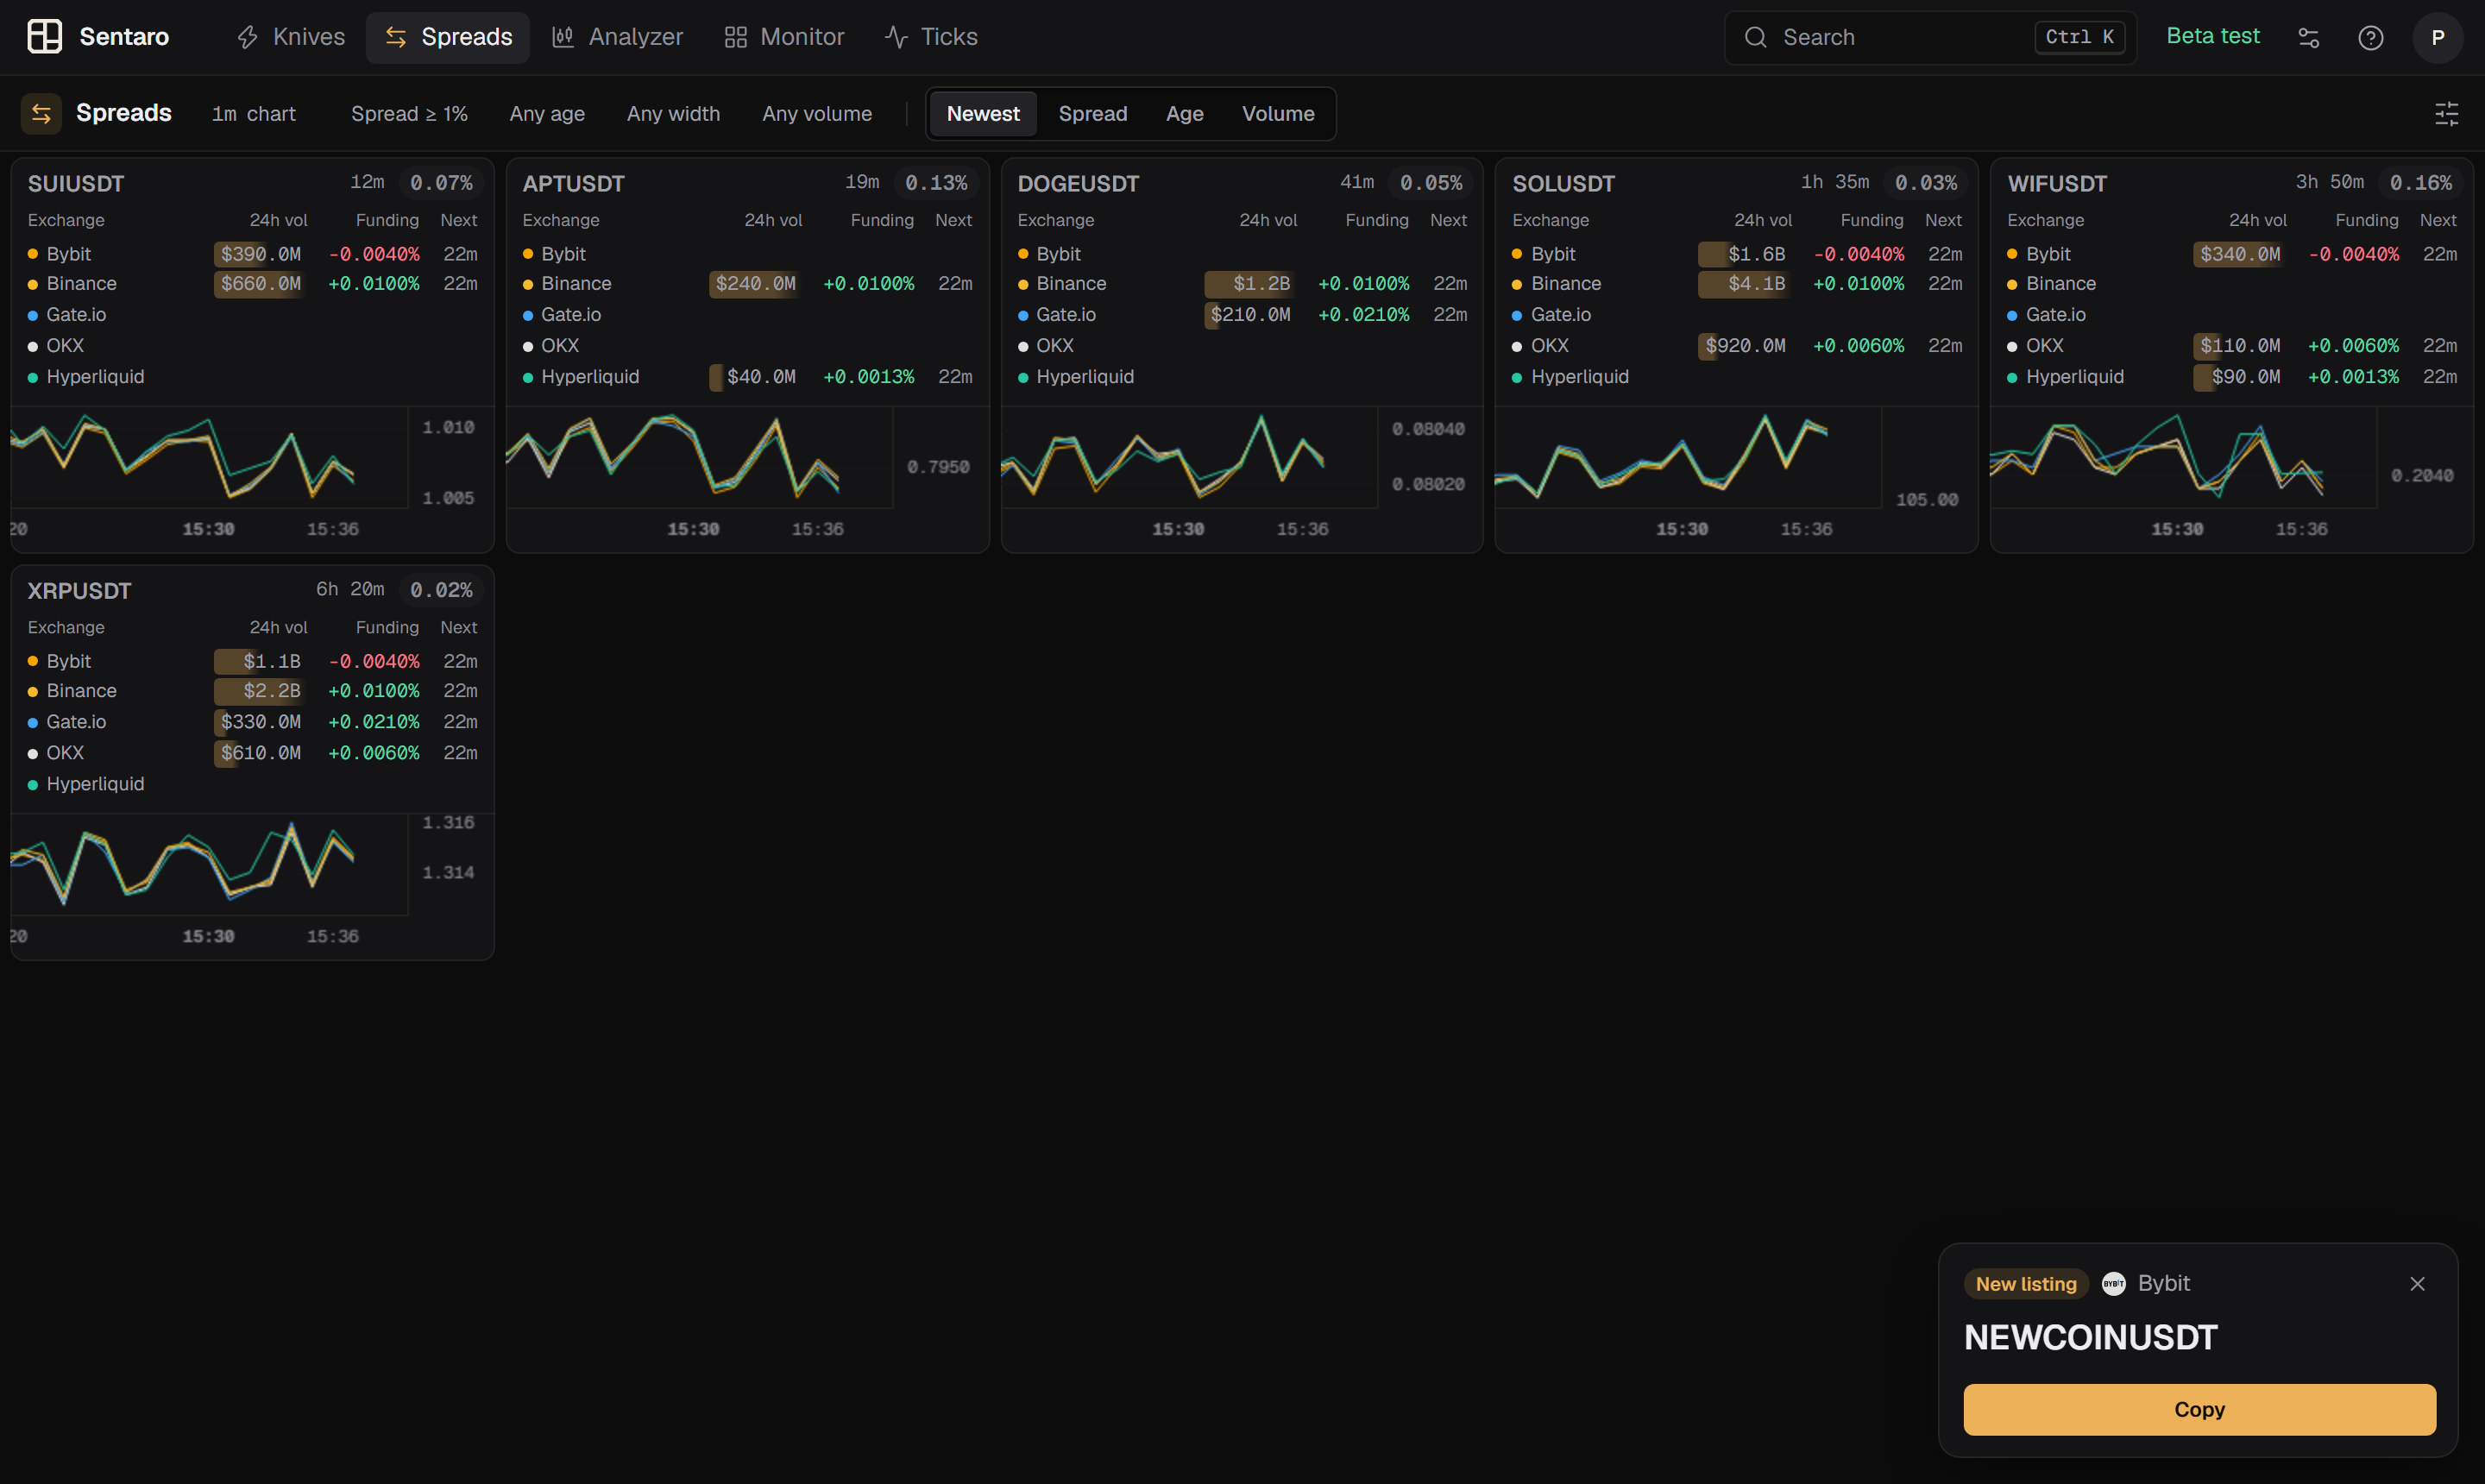The height and width of the screenshot is (1484, 2485).
Task: Click the $660.0M Binance volume in SUIUSDT
Action: click(260, 284)
